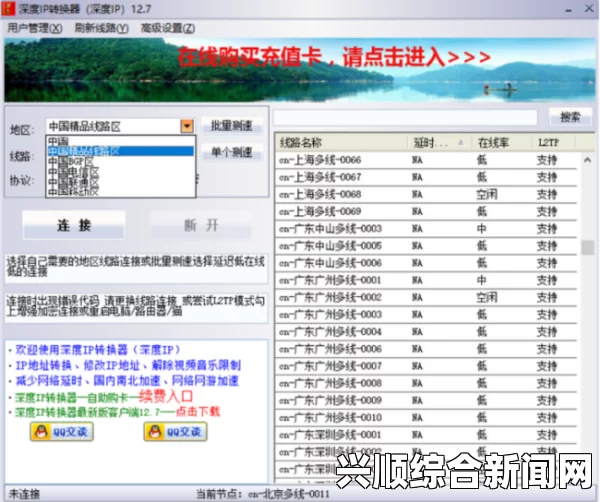The height and width of the screenshot is (502, 600).
Task: Click the 单个测速 button
Action: [x=232, y=152]
